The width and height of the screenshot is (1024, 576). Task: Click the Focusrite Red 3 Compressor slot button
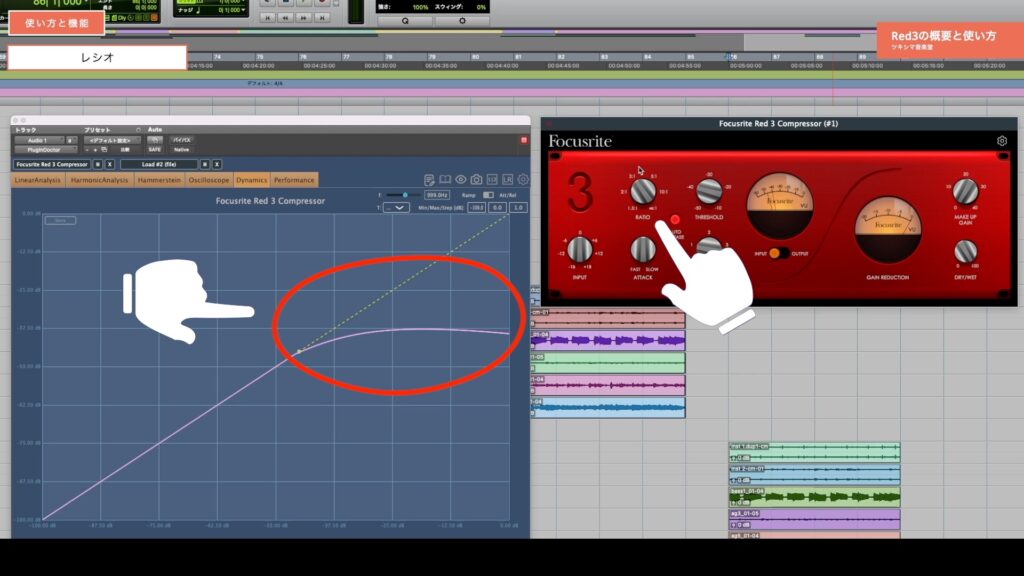point(52,165)
